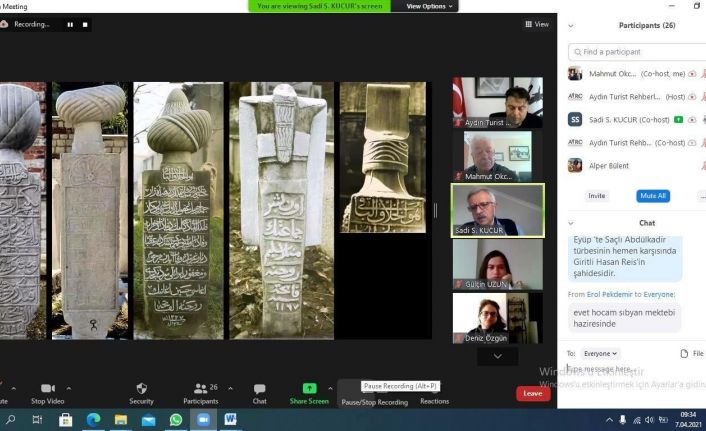
Task: Click the Participants icon in toolbar
Action: 200,388
